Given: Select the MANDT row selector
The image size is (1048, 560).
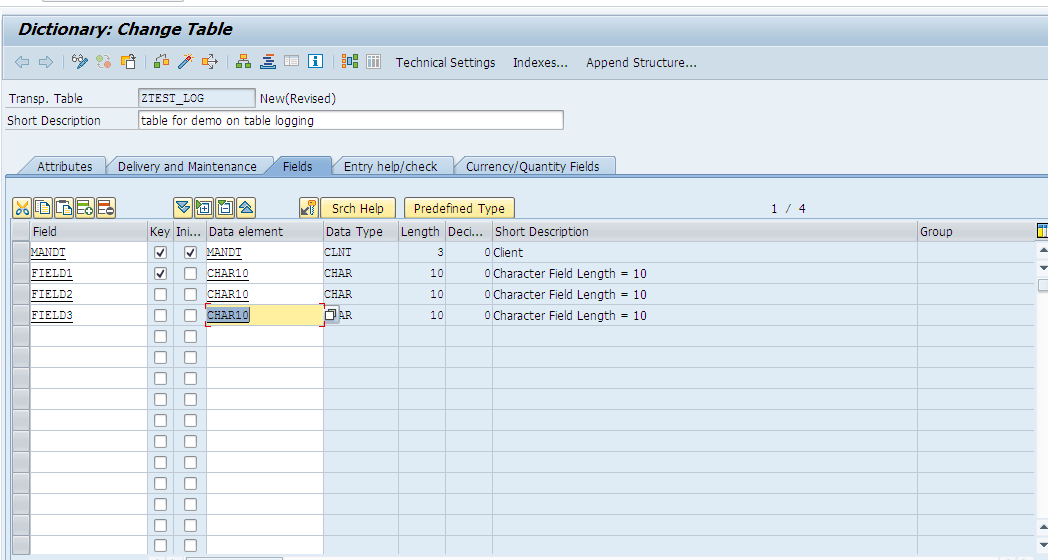Looking at the screenshot, I should tap(21, 253).
